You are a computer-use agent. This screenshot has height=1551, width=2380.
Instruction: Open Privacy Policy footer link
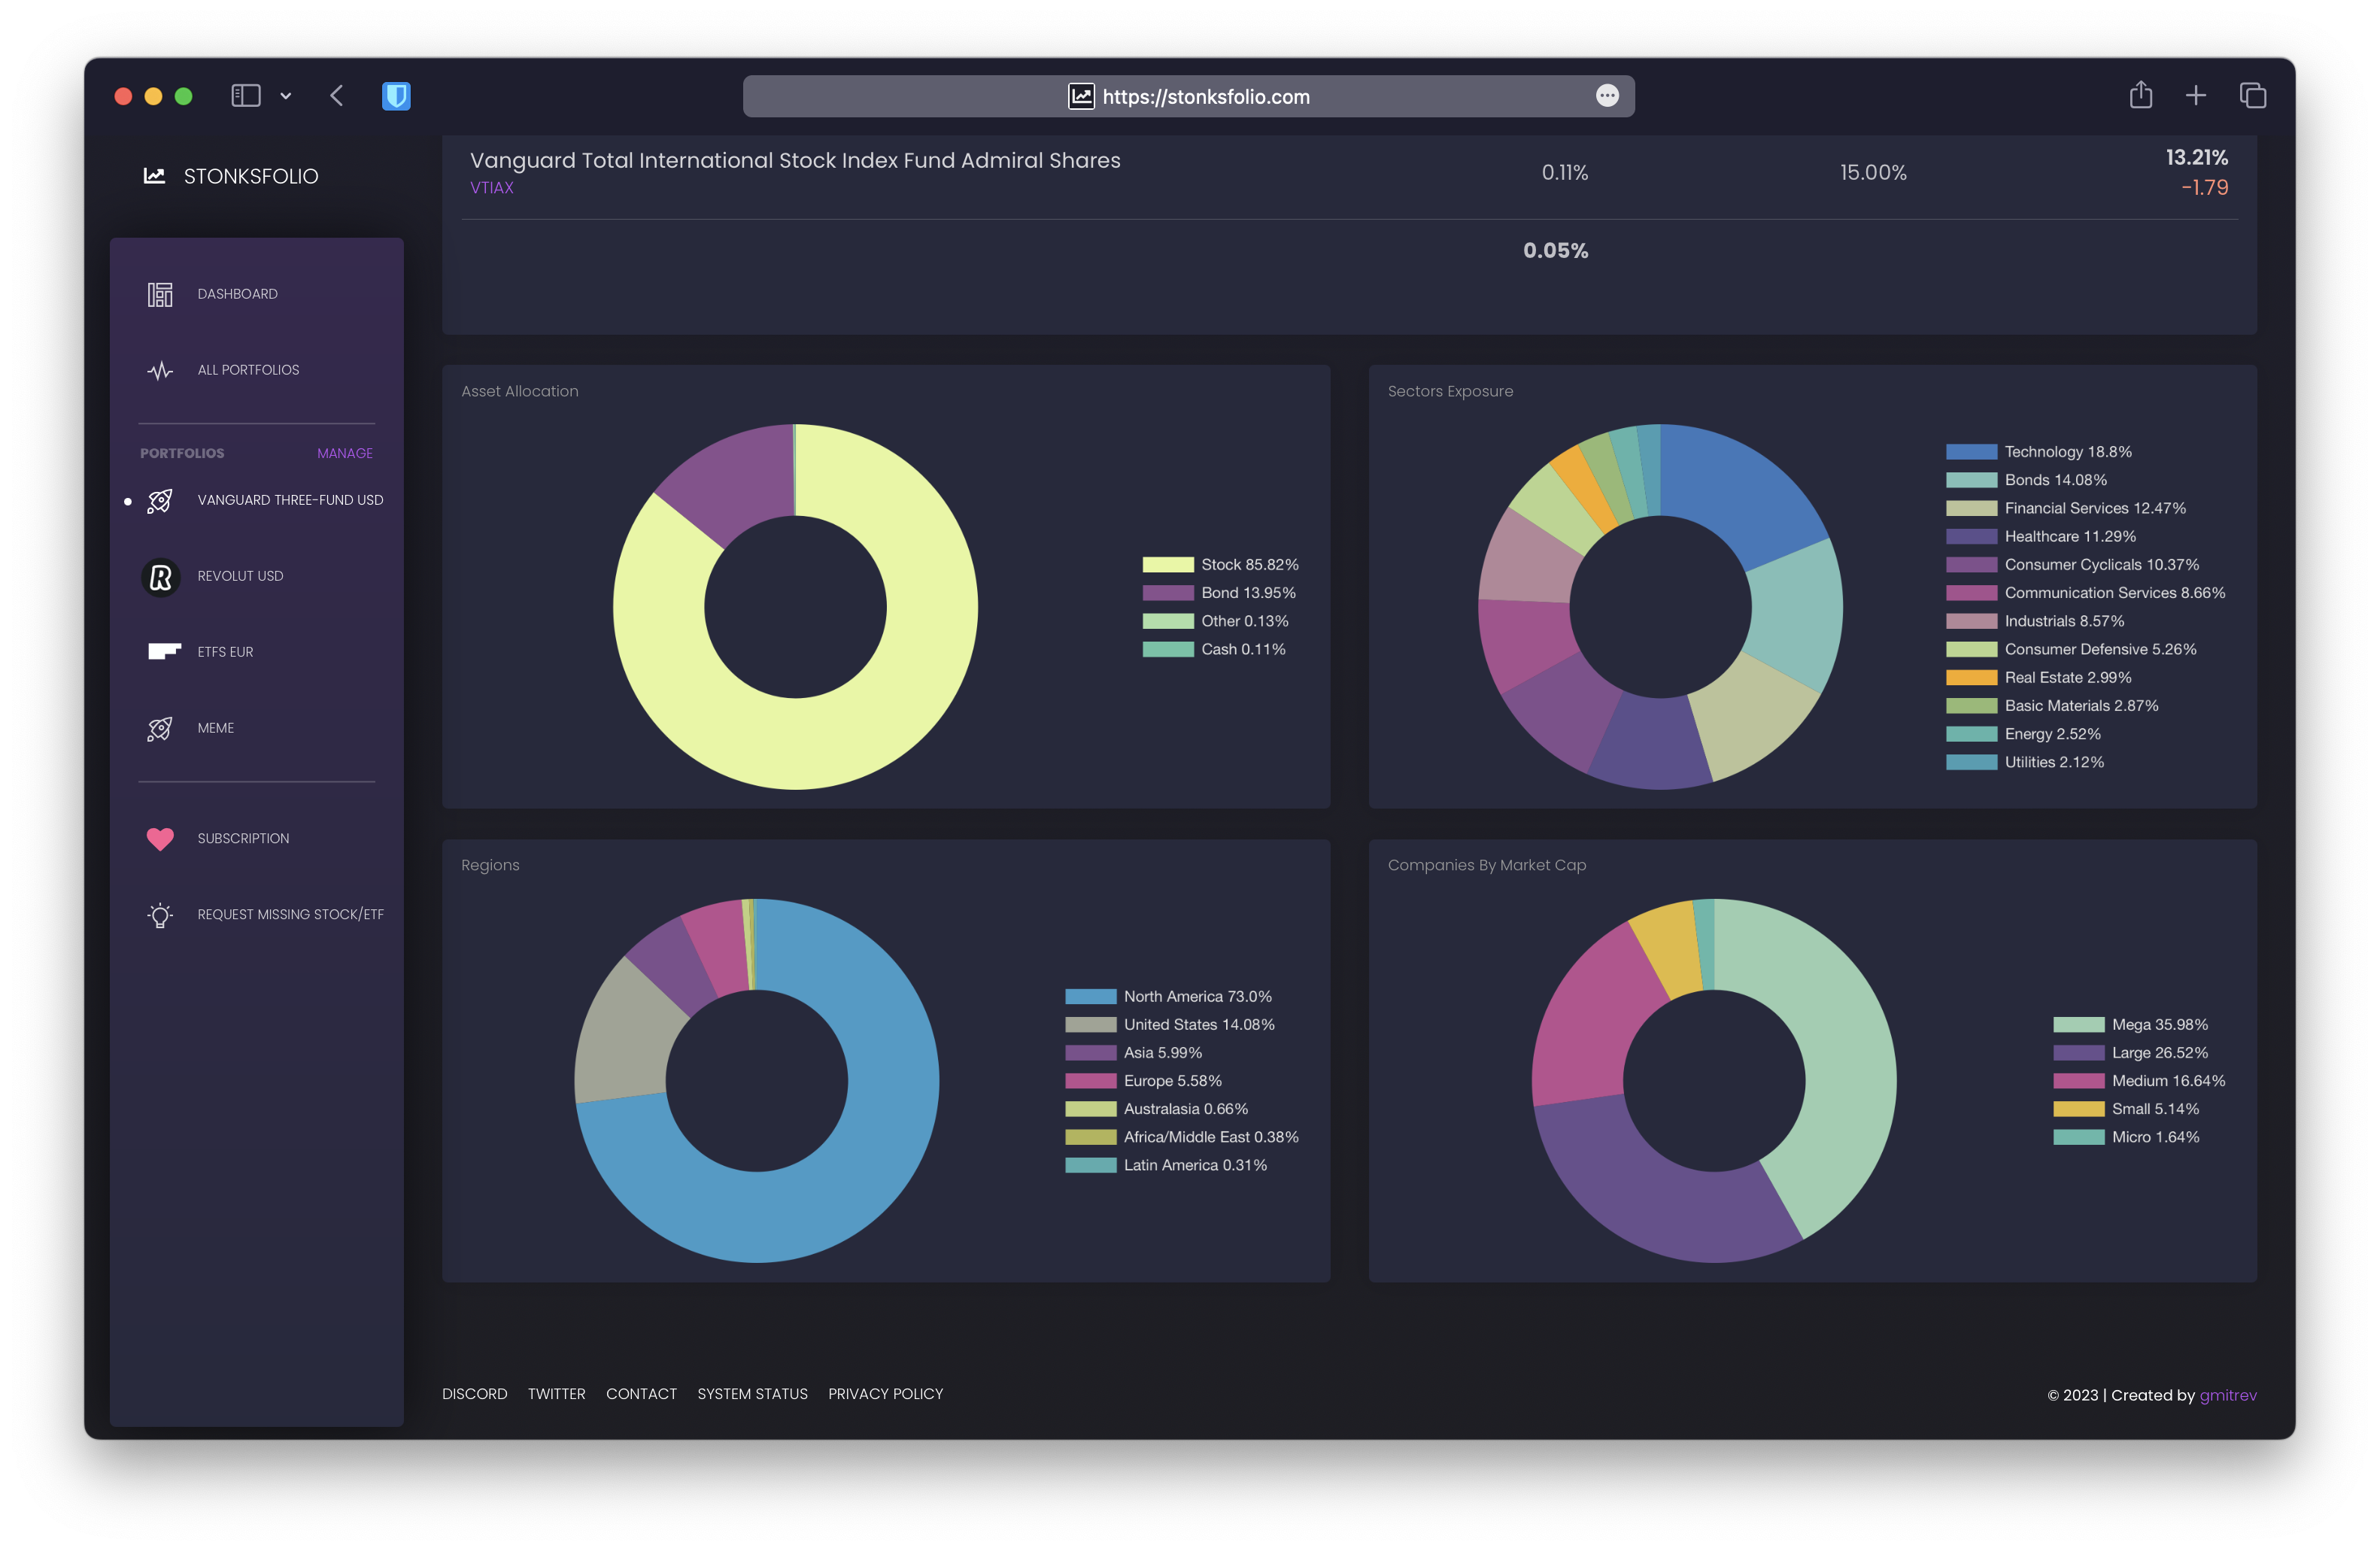point(886,1394)
